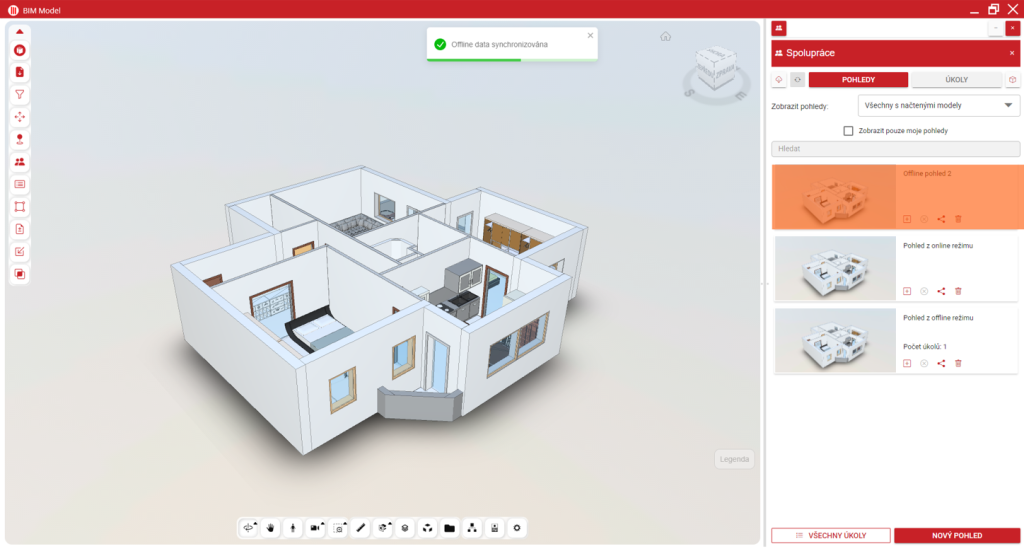Image resolution: width=1024 pixels, height=551 pixels.
Task: Share the 'Pohled z offline režimu' view
Action: pos(941,363)
